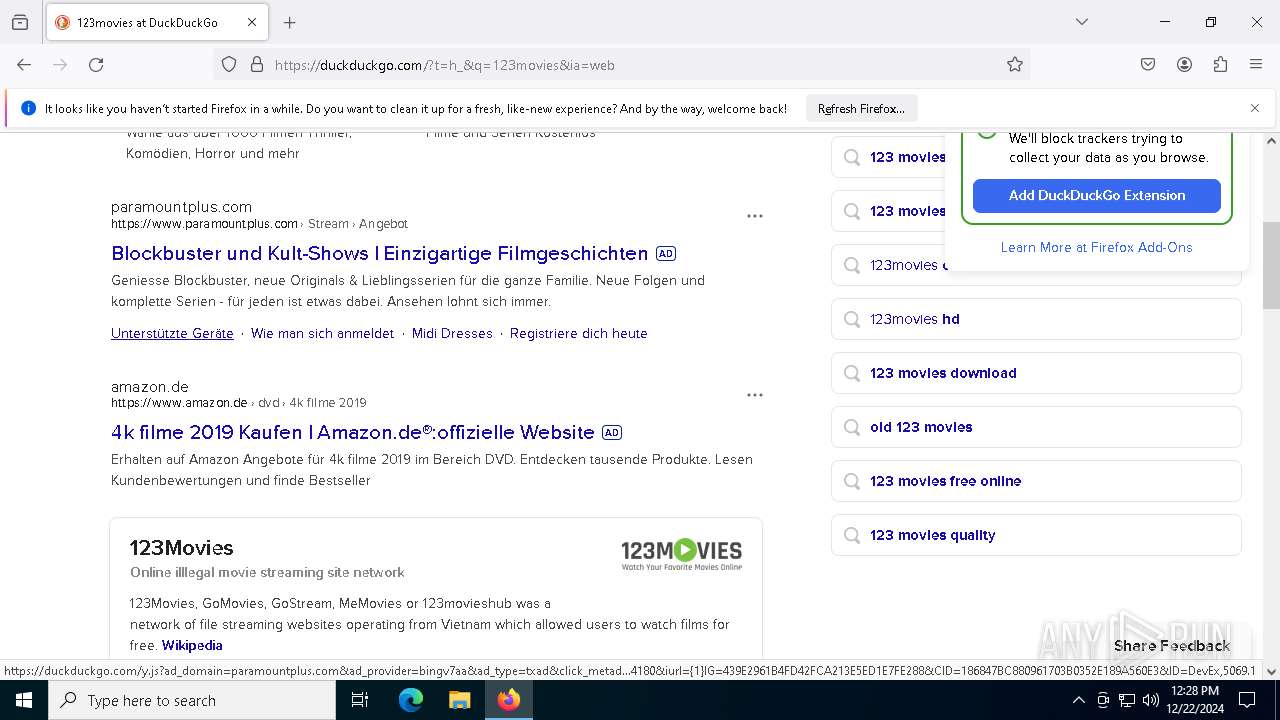This screenshot has height=720, width=1280.
Task: Show hidden system tray icons
Action: click(x=1078, y=701)
